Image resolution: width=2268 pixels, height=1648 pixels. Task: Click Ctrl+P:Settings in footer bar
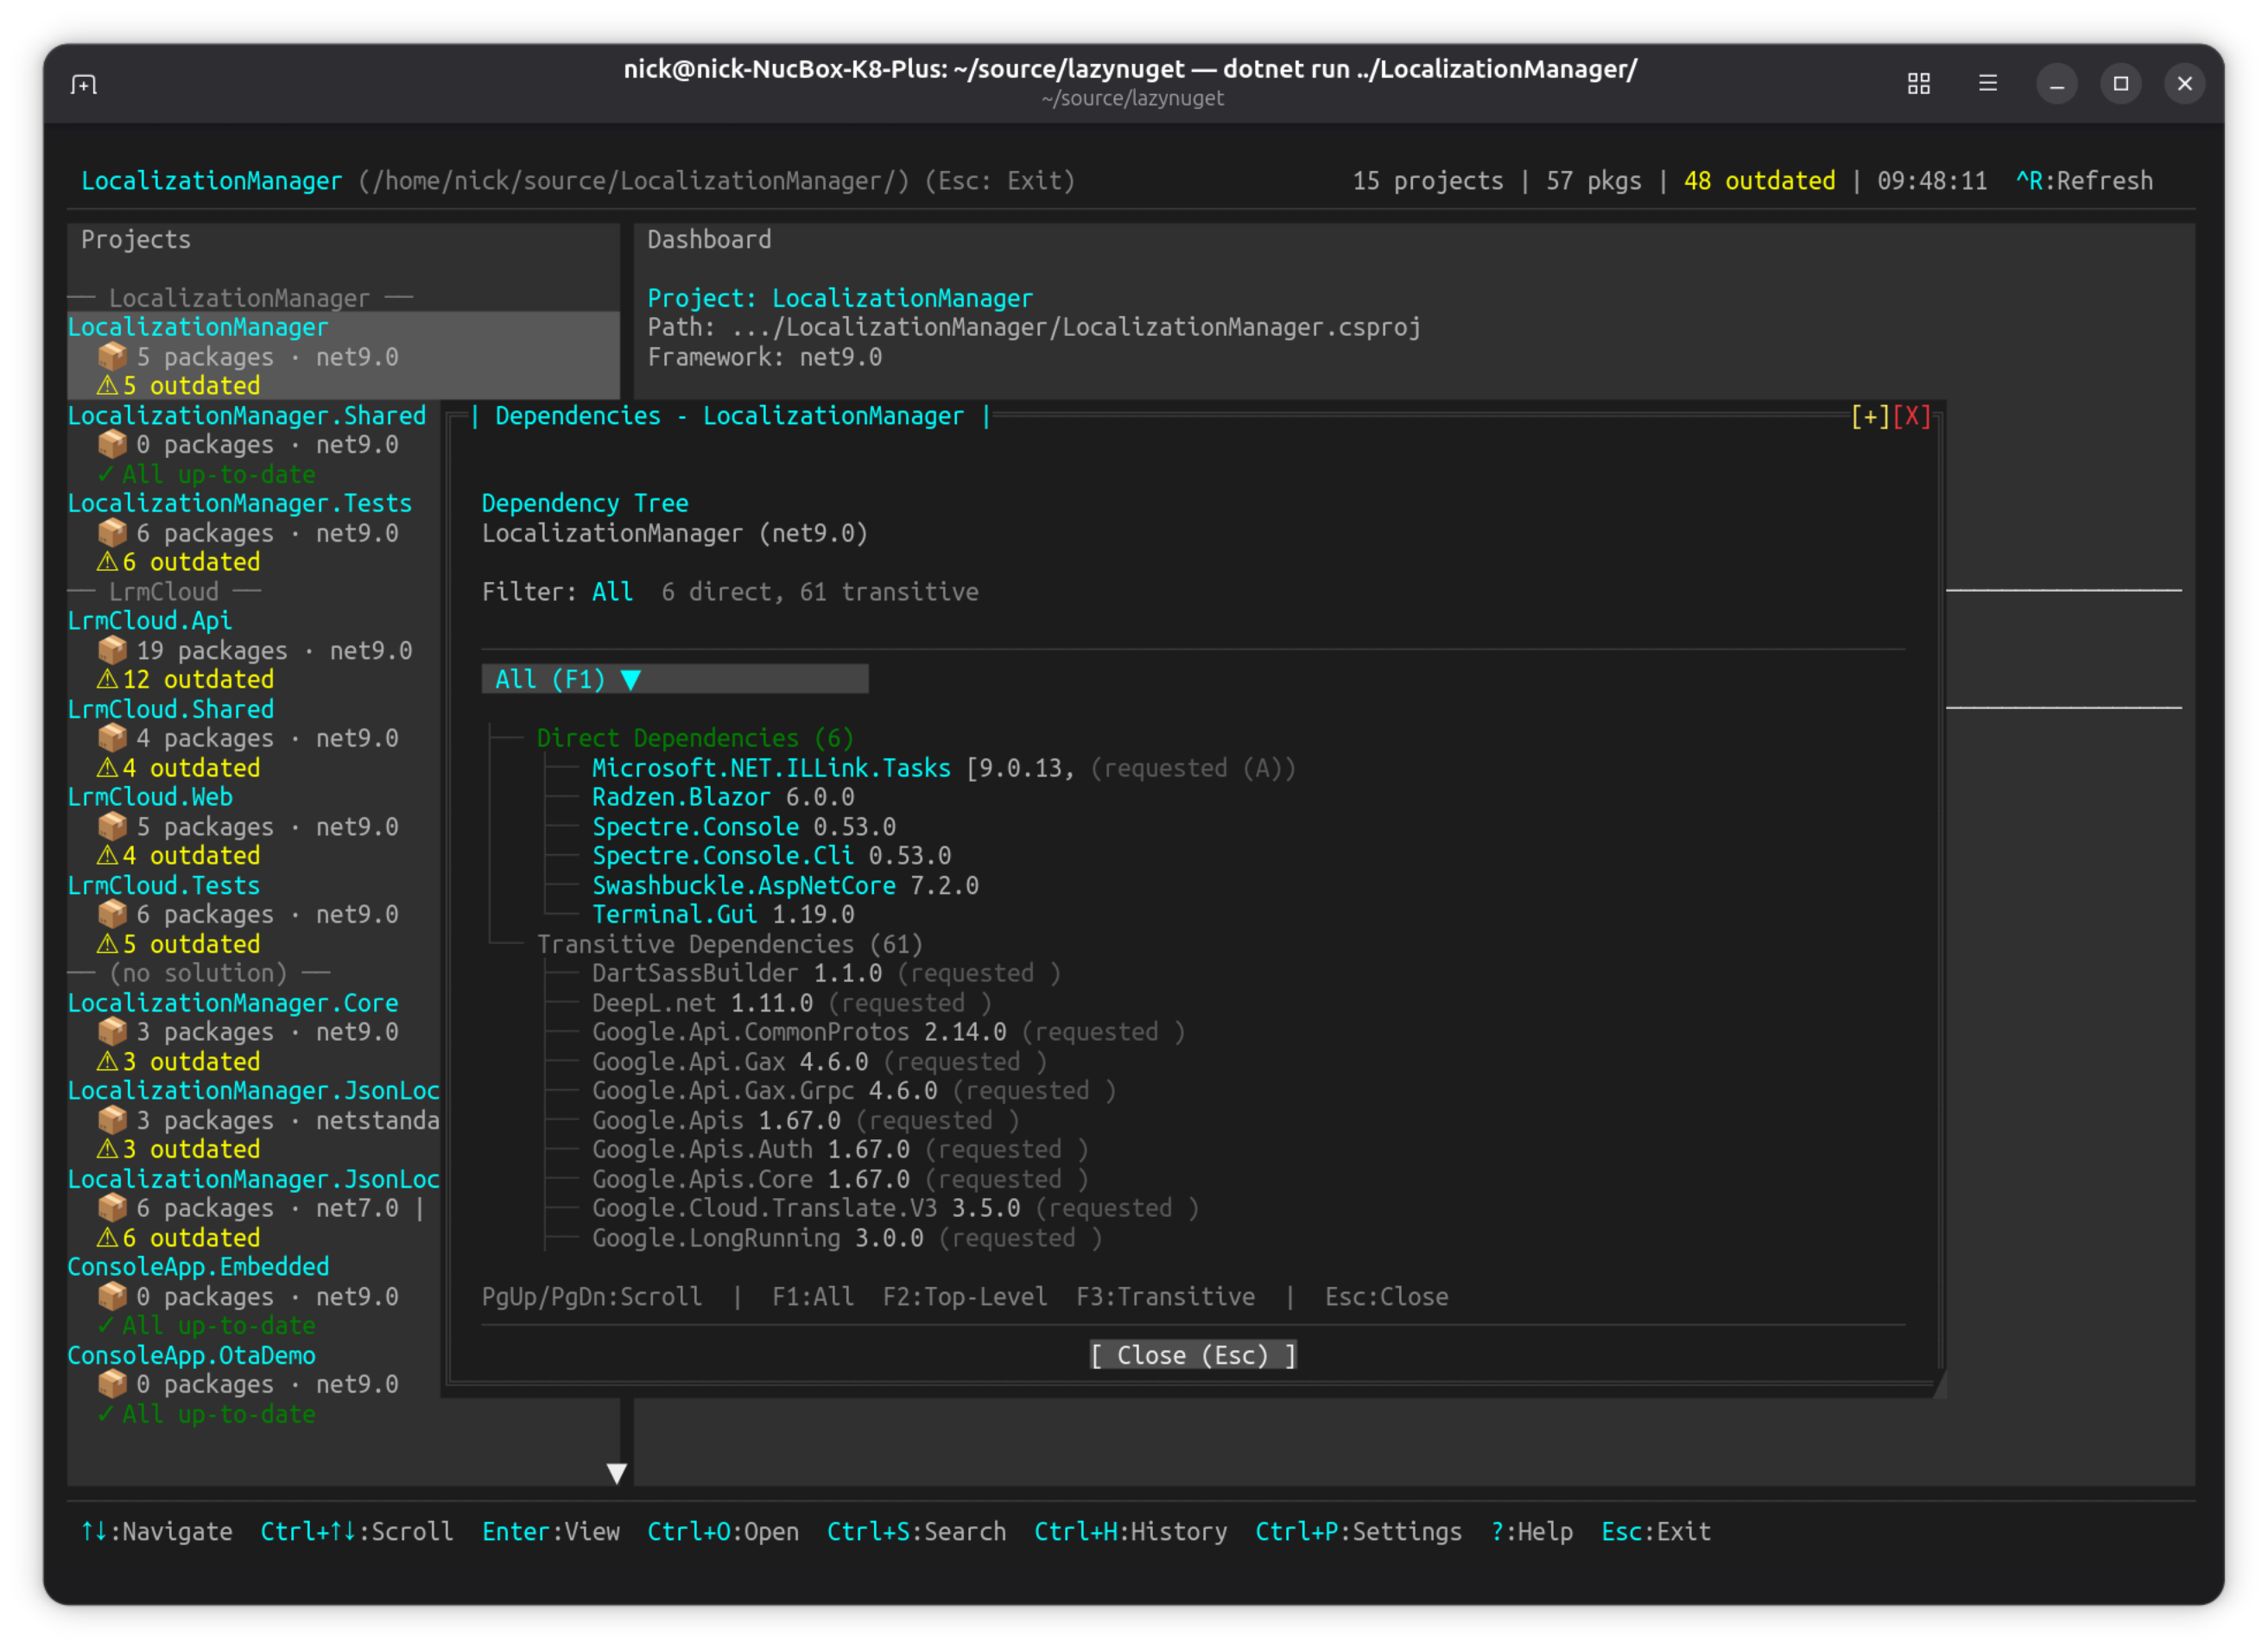point(1358,1532)
